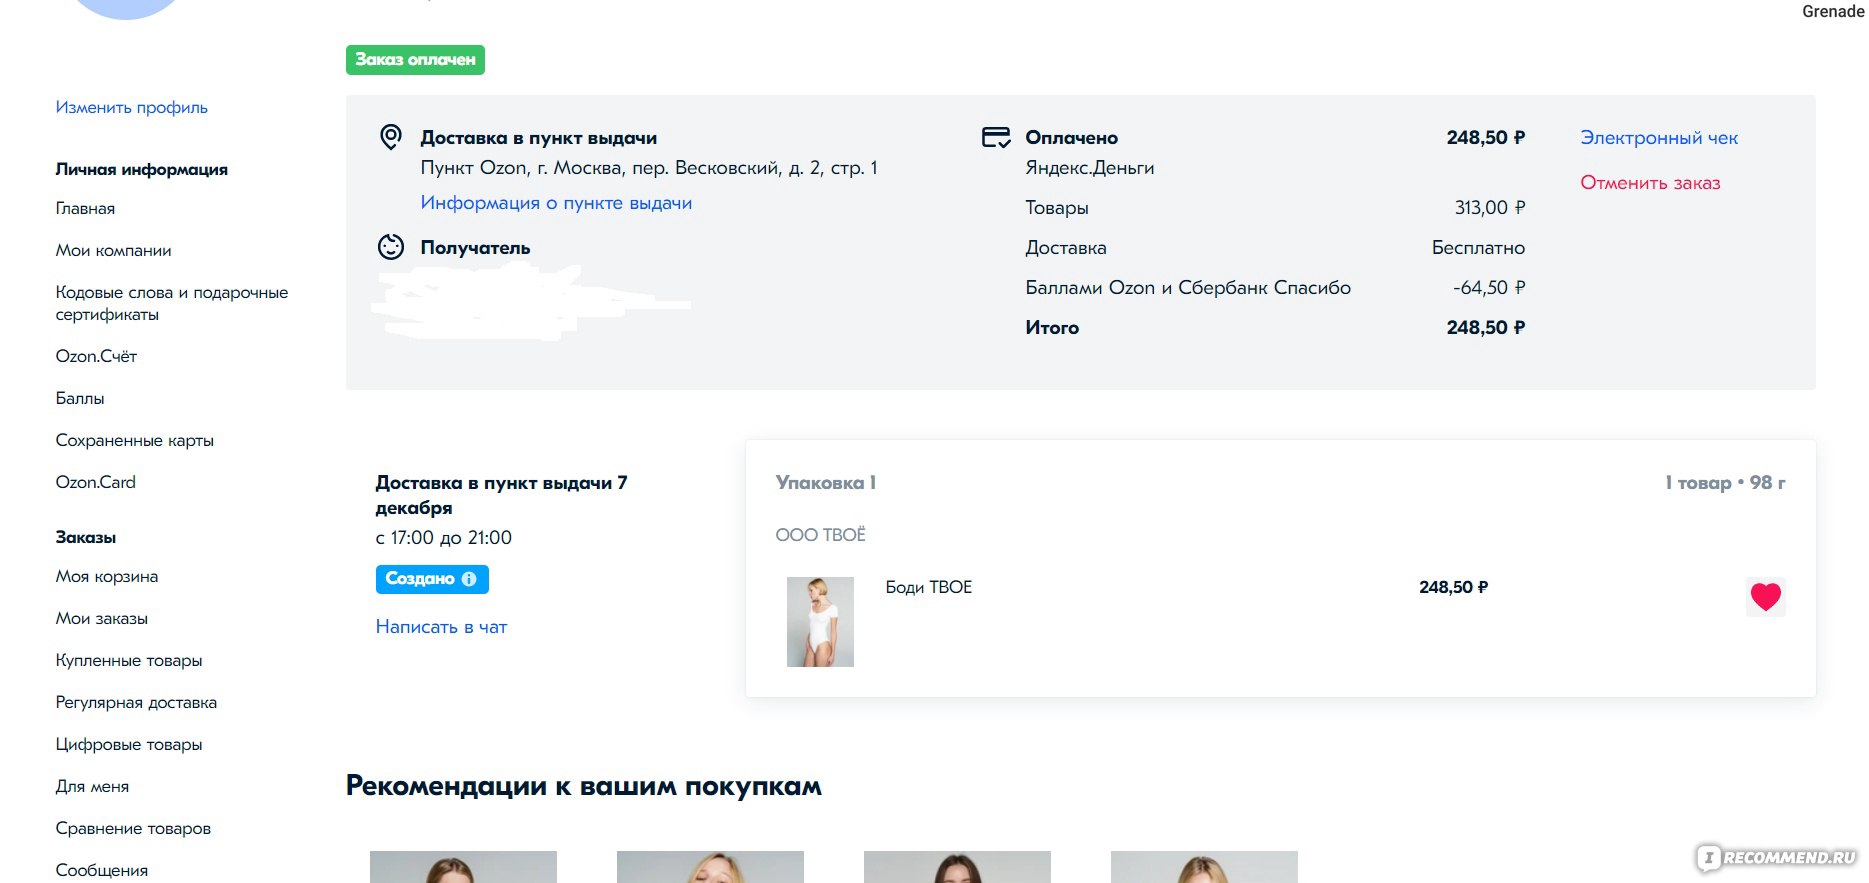Click the Заказ оплачен status label
This screenshot has width=1869, height=883.
[415, 60]
